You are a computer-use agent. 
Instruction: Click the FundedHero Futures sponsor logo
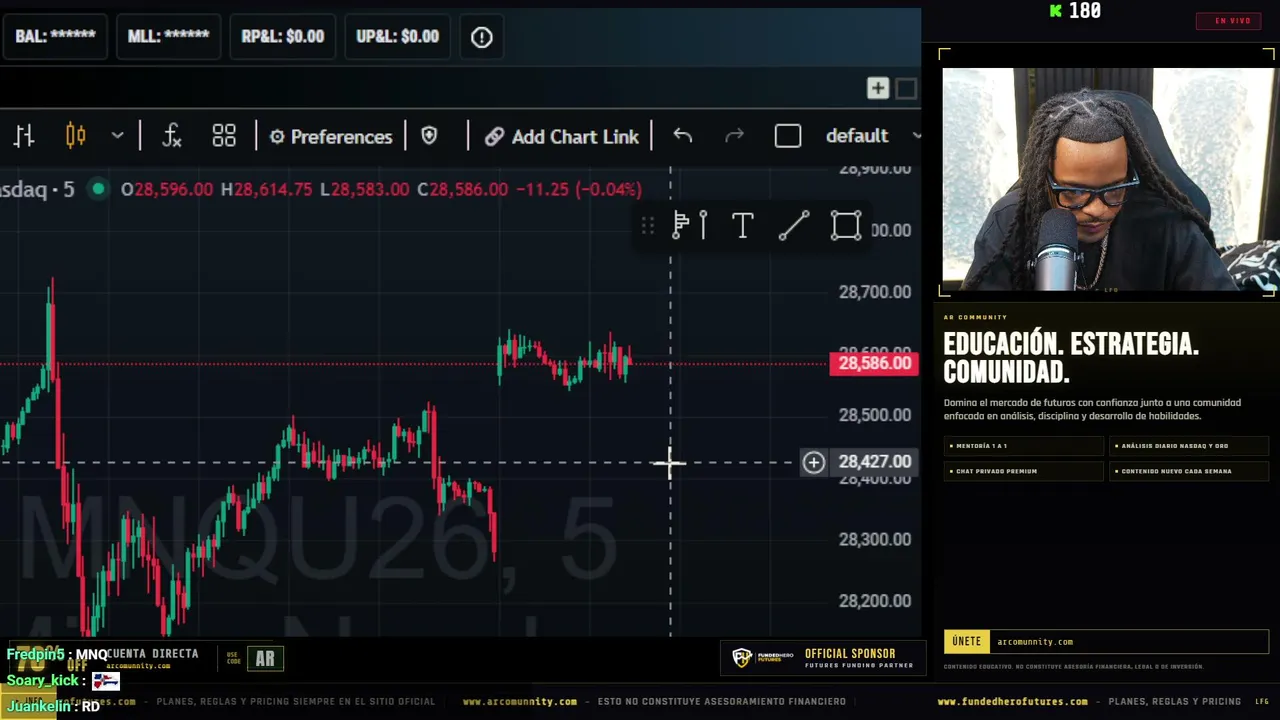(763, 658)
